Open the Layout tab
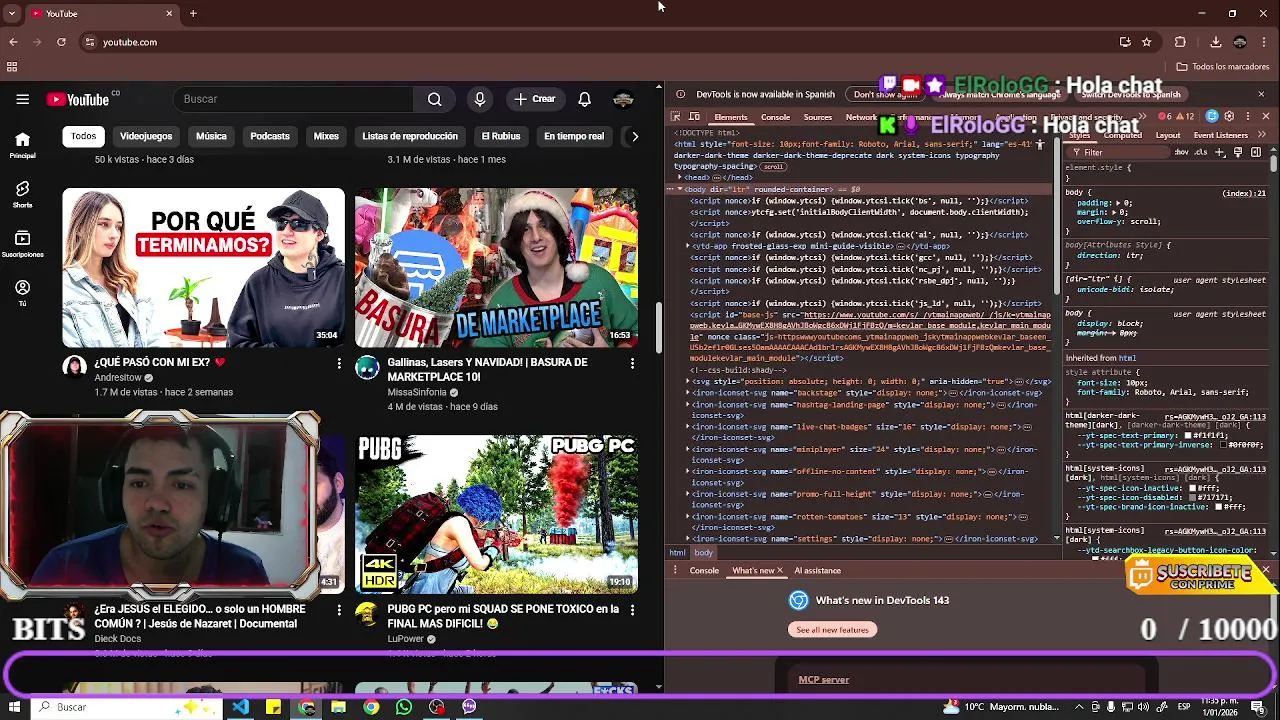The height and width of the screenshot is (720, 1280). click(x=1168, y=135)
